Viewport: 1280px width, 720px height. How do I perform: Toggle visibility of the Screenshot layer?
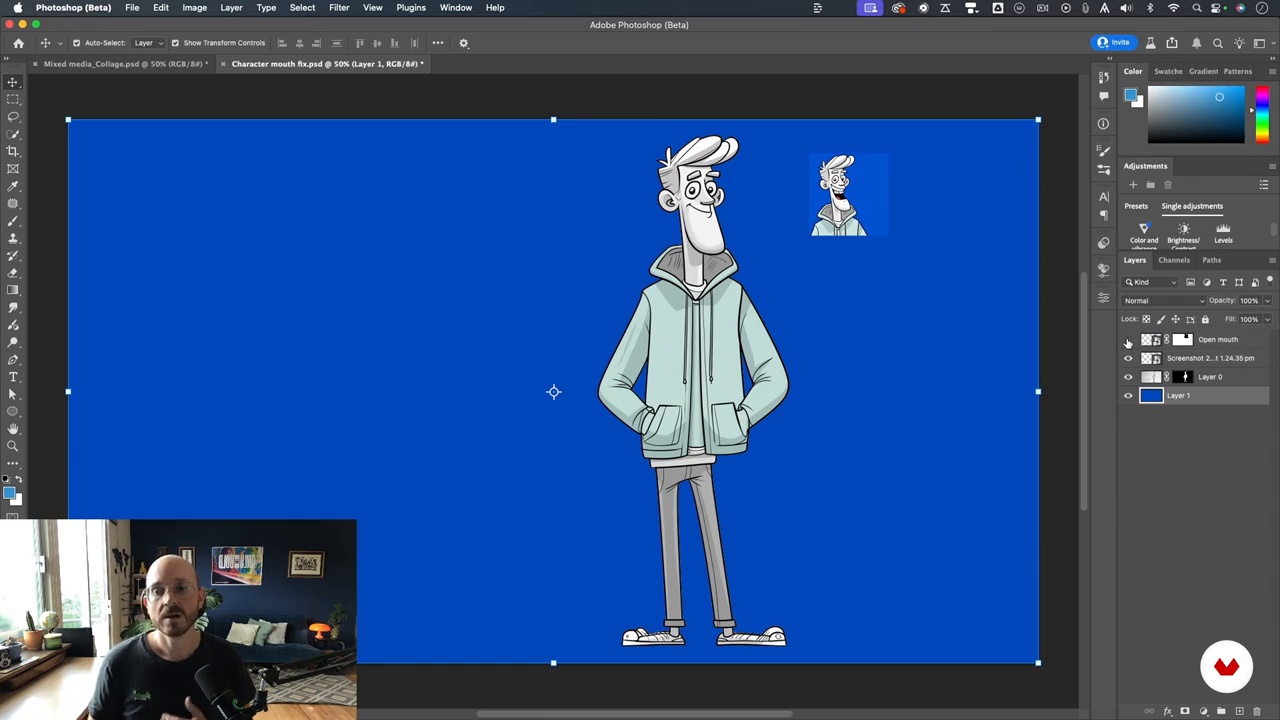click(x=1128, y=358)
